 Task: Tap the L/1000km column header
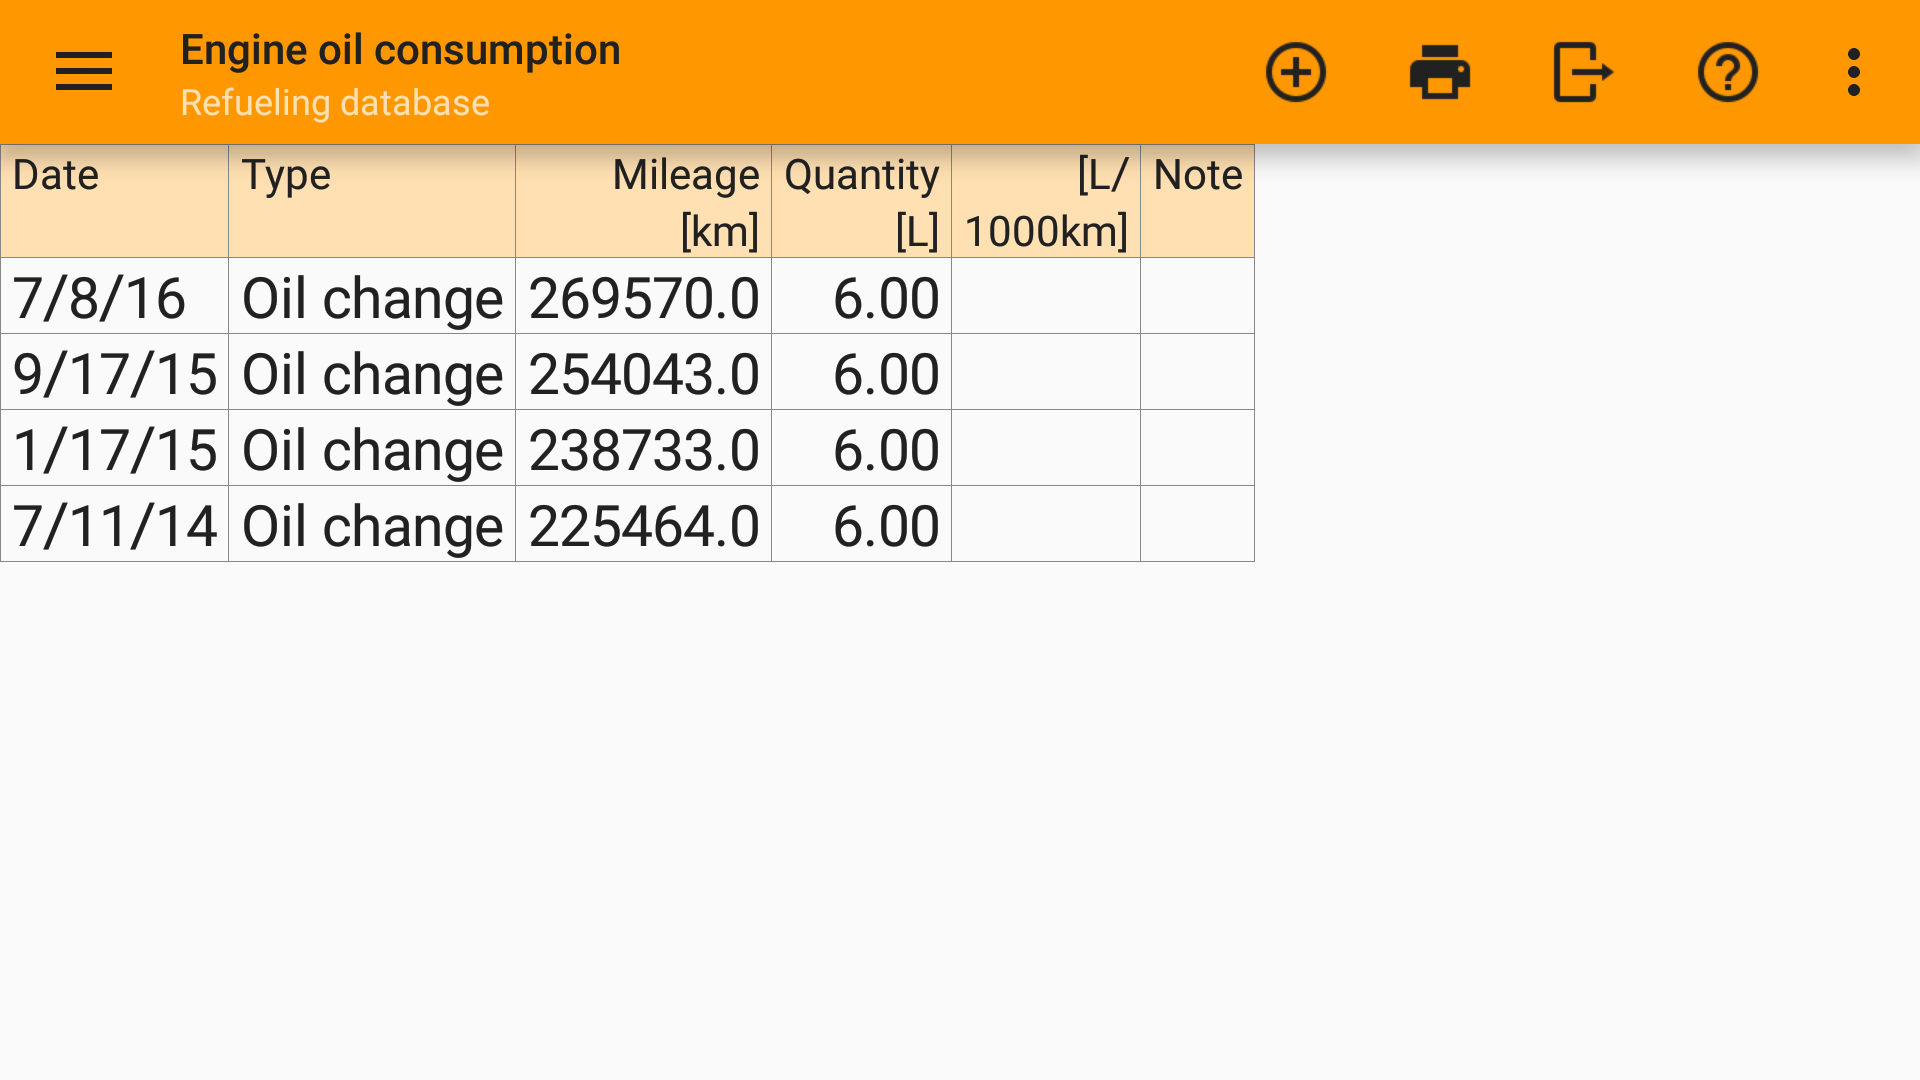coord(1045,201)
